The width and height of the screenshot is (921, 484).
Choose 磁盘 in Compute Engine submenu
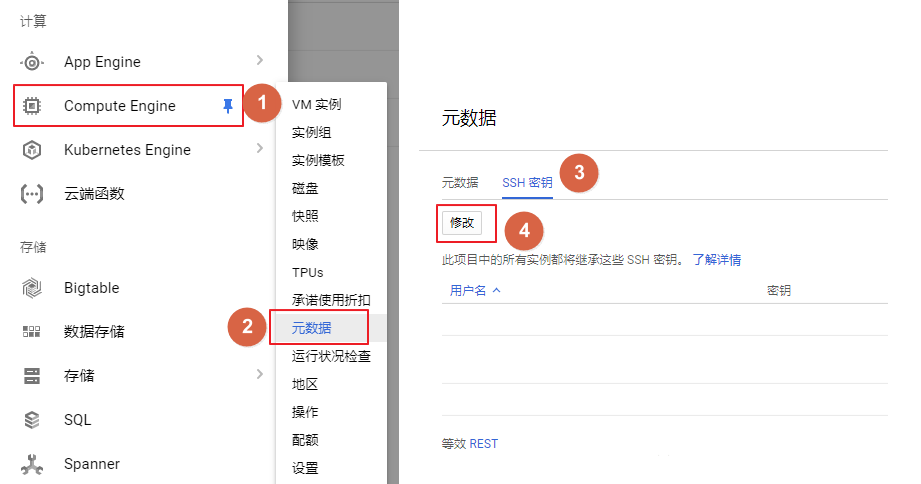(x=305, y=189)
